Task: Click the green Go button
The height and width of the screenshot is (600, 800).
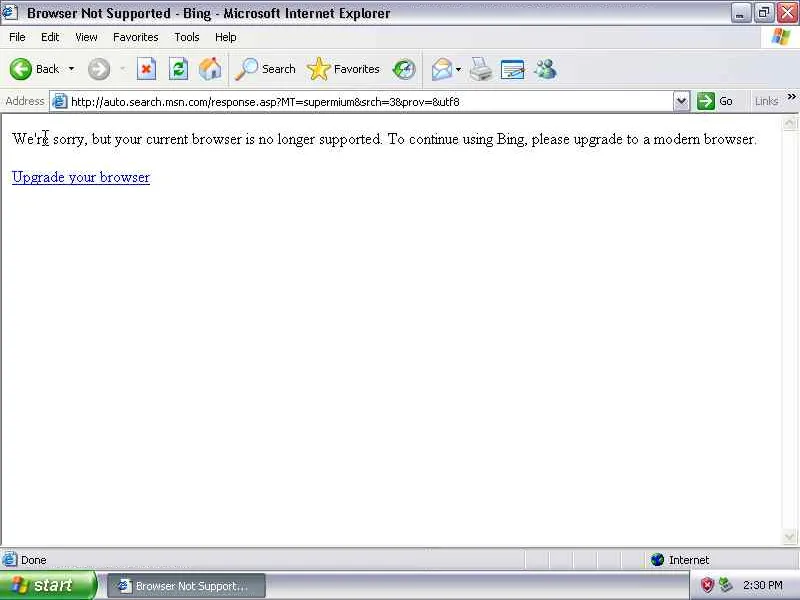Action: click(x=715, y=101)
